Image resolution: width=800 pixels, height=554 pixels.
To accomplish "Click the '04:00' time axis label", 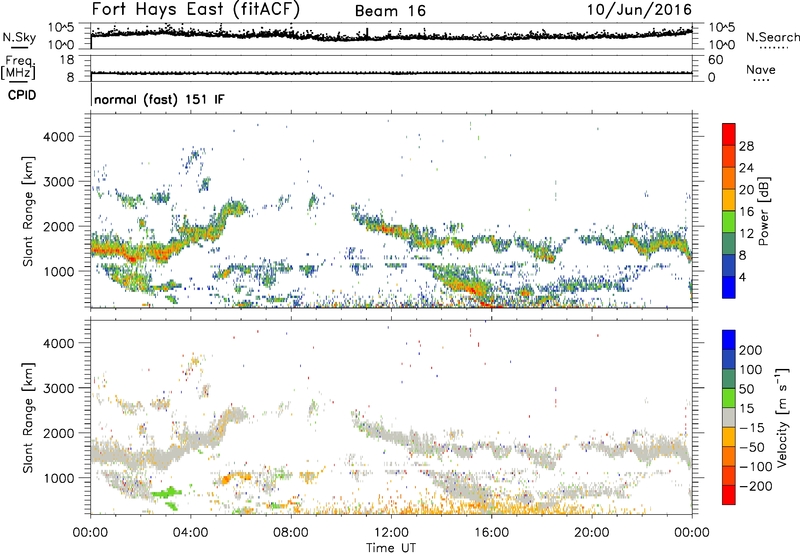I will [x=191, y=533].
